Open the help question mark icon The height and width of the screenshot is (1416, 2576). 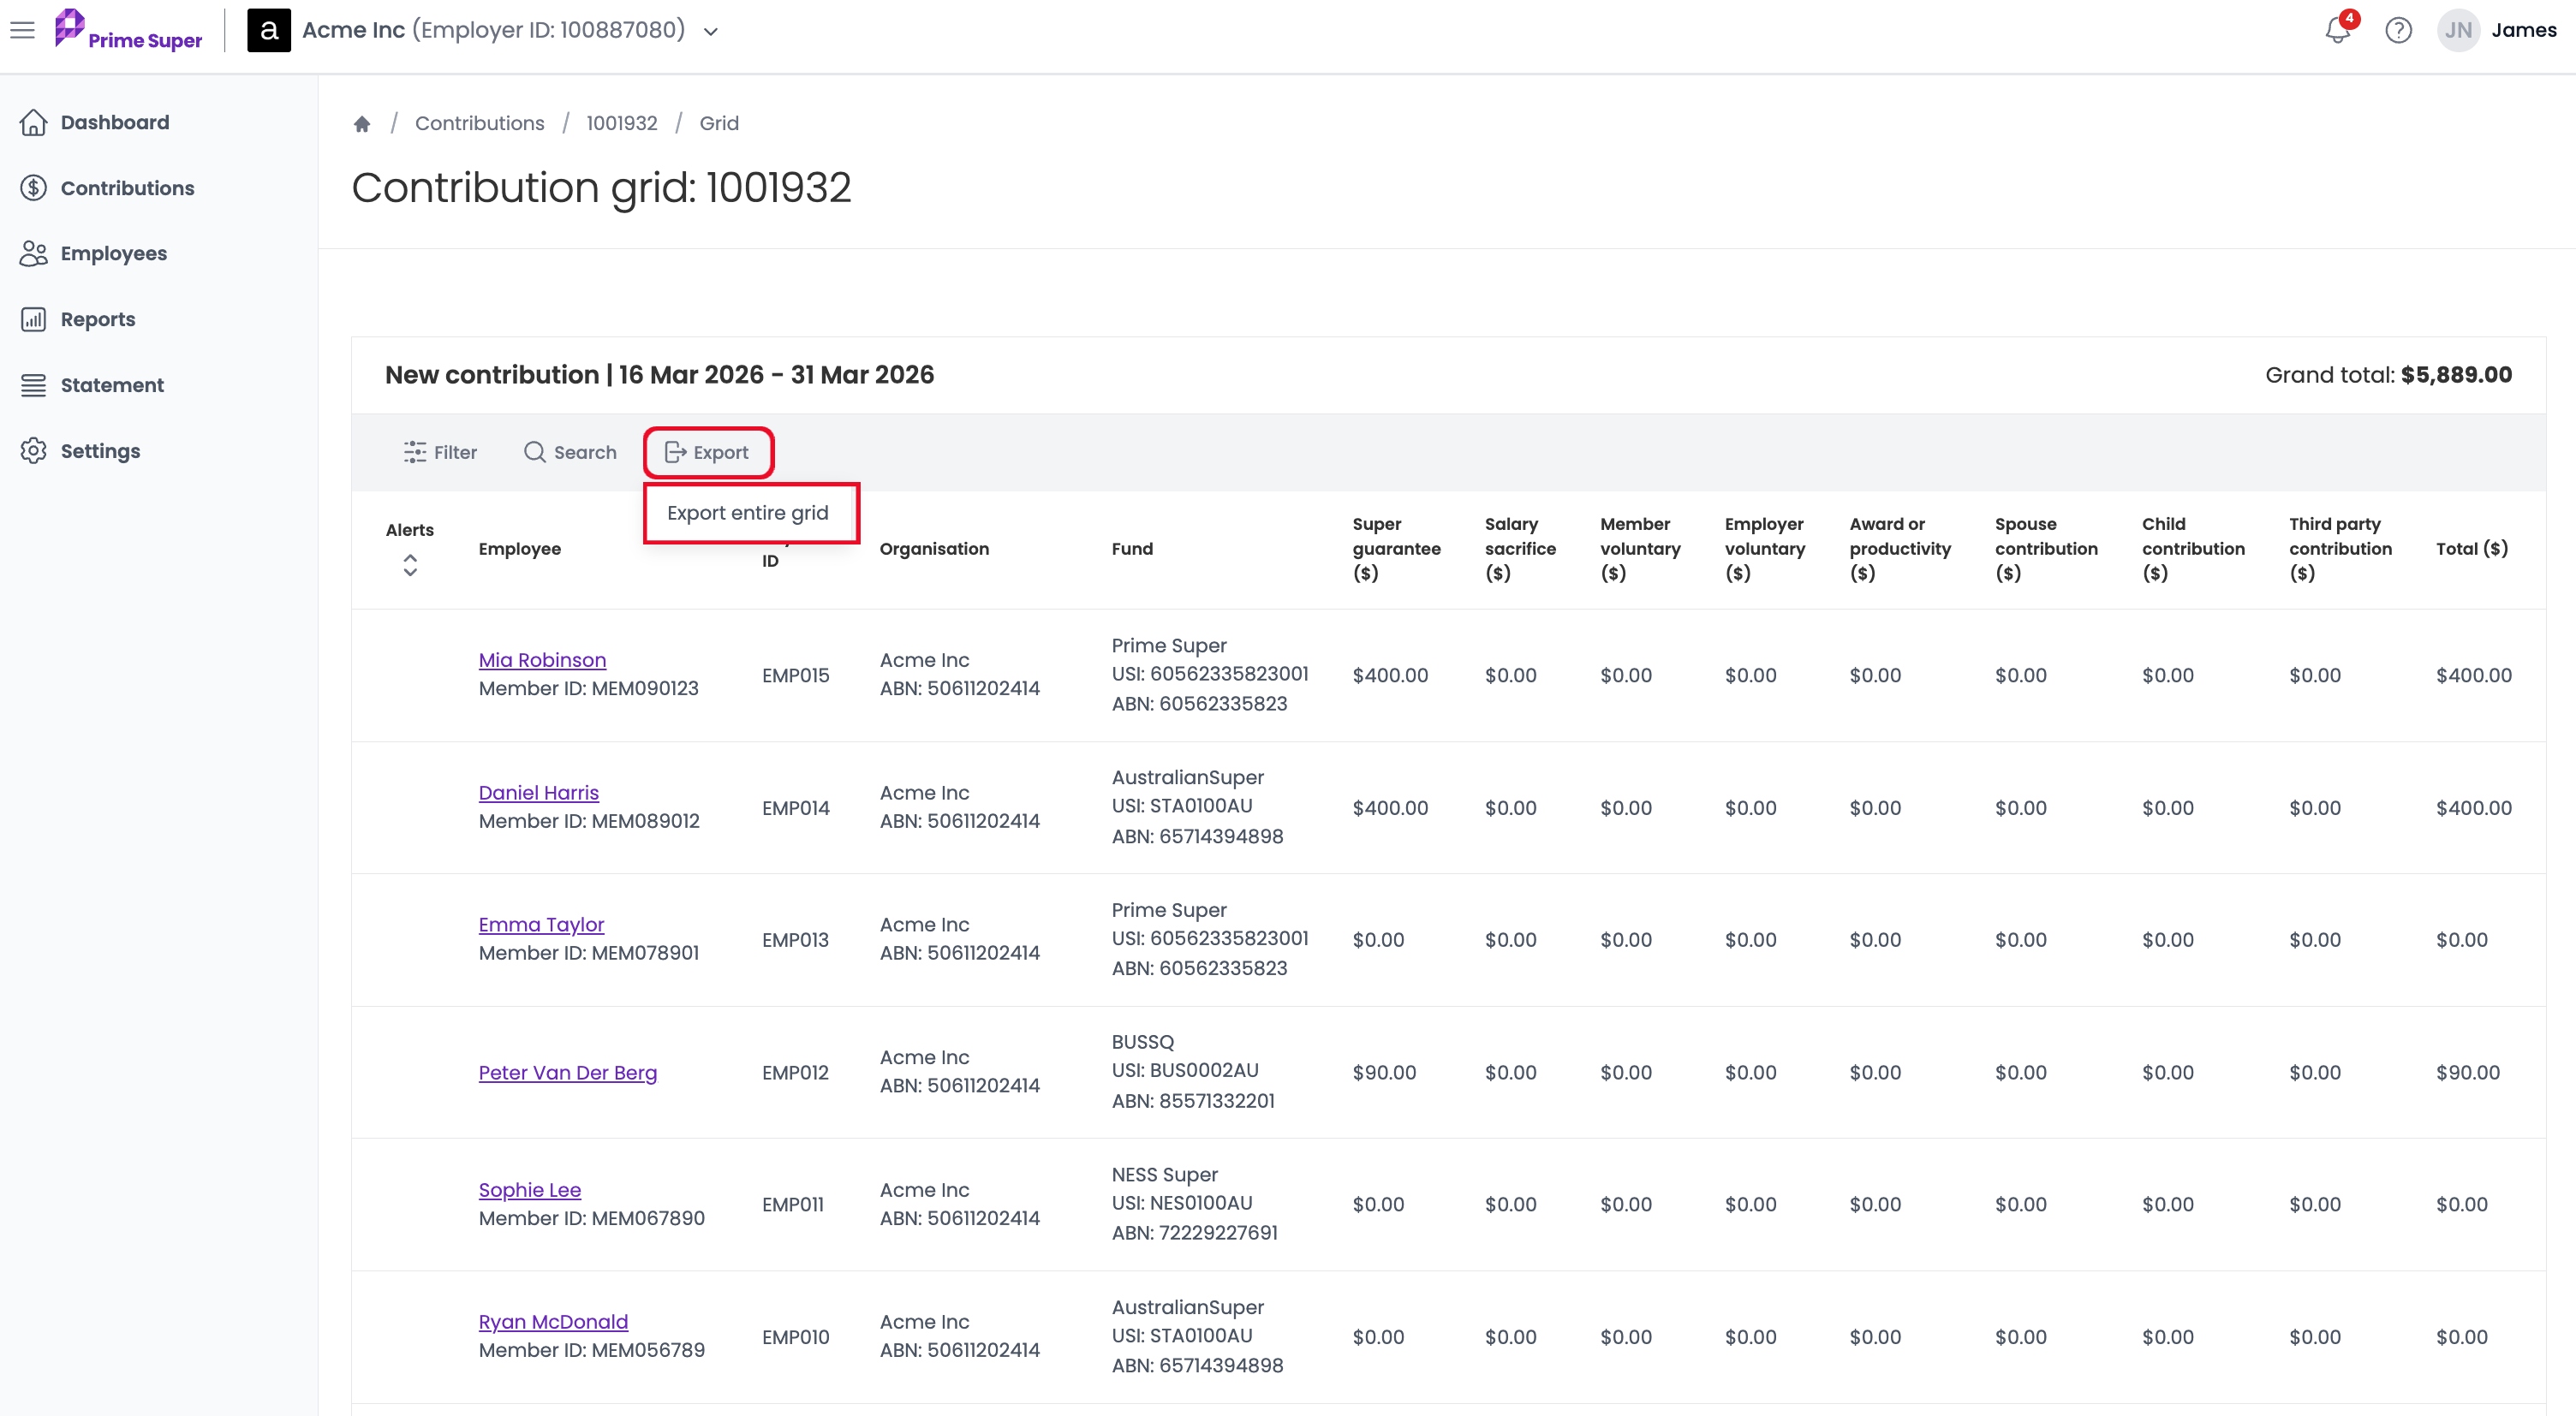(x=2398, y=30)
